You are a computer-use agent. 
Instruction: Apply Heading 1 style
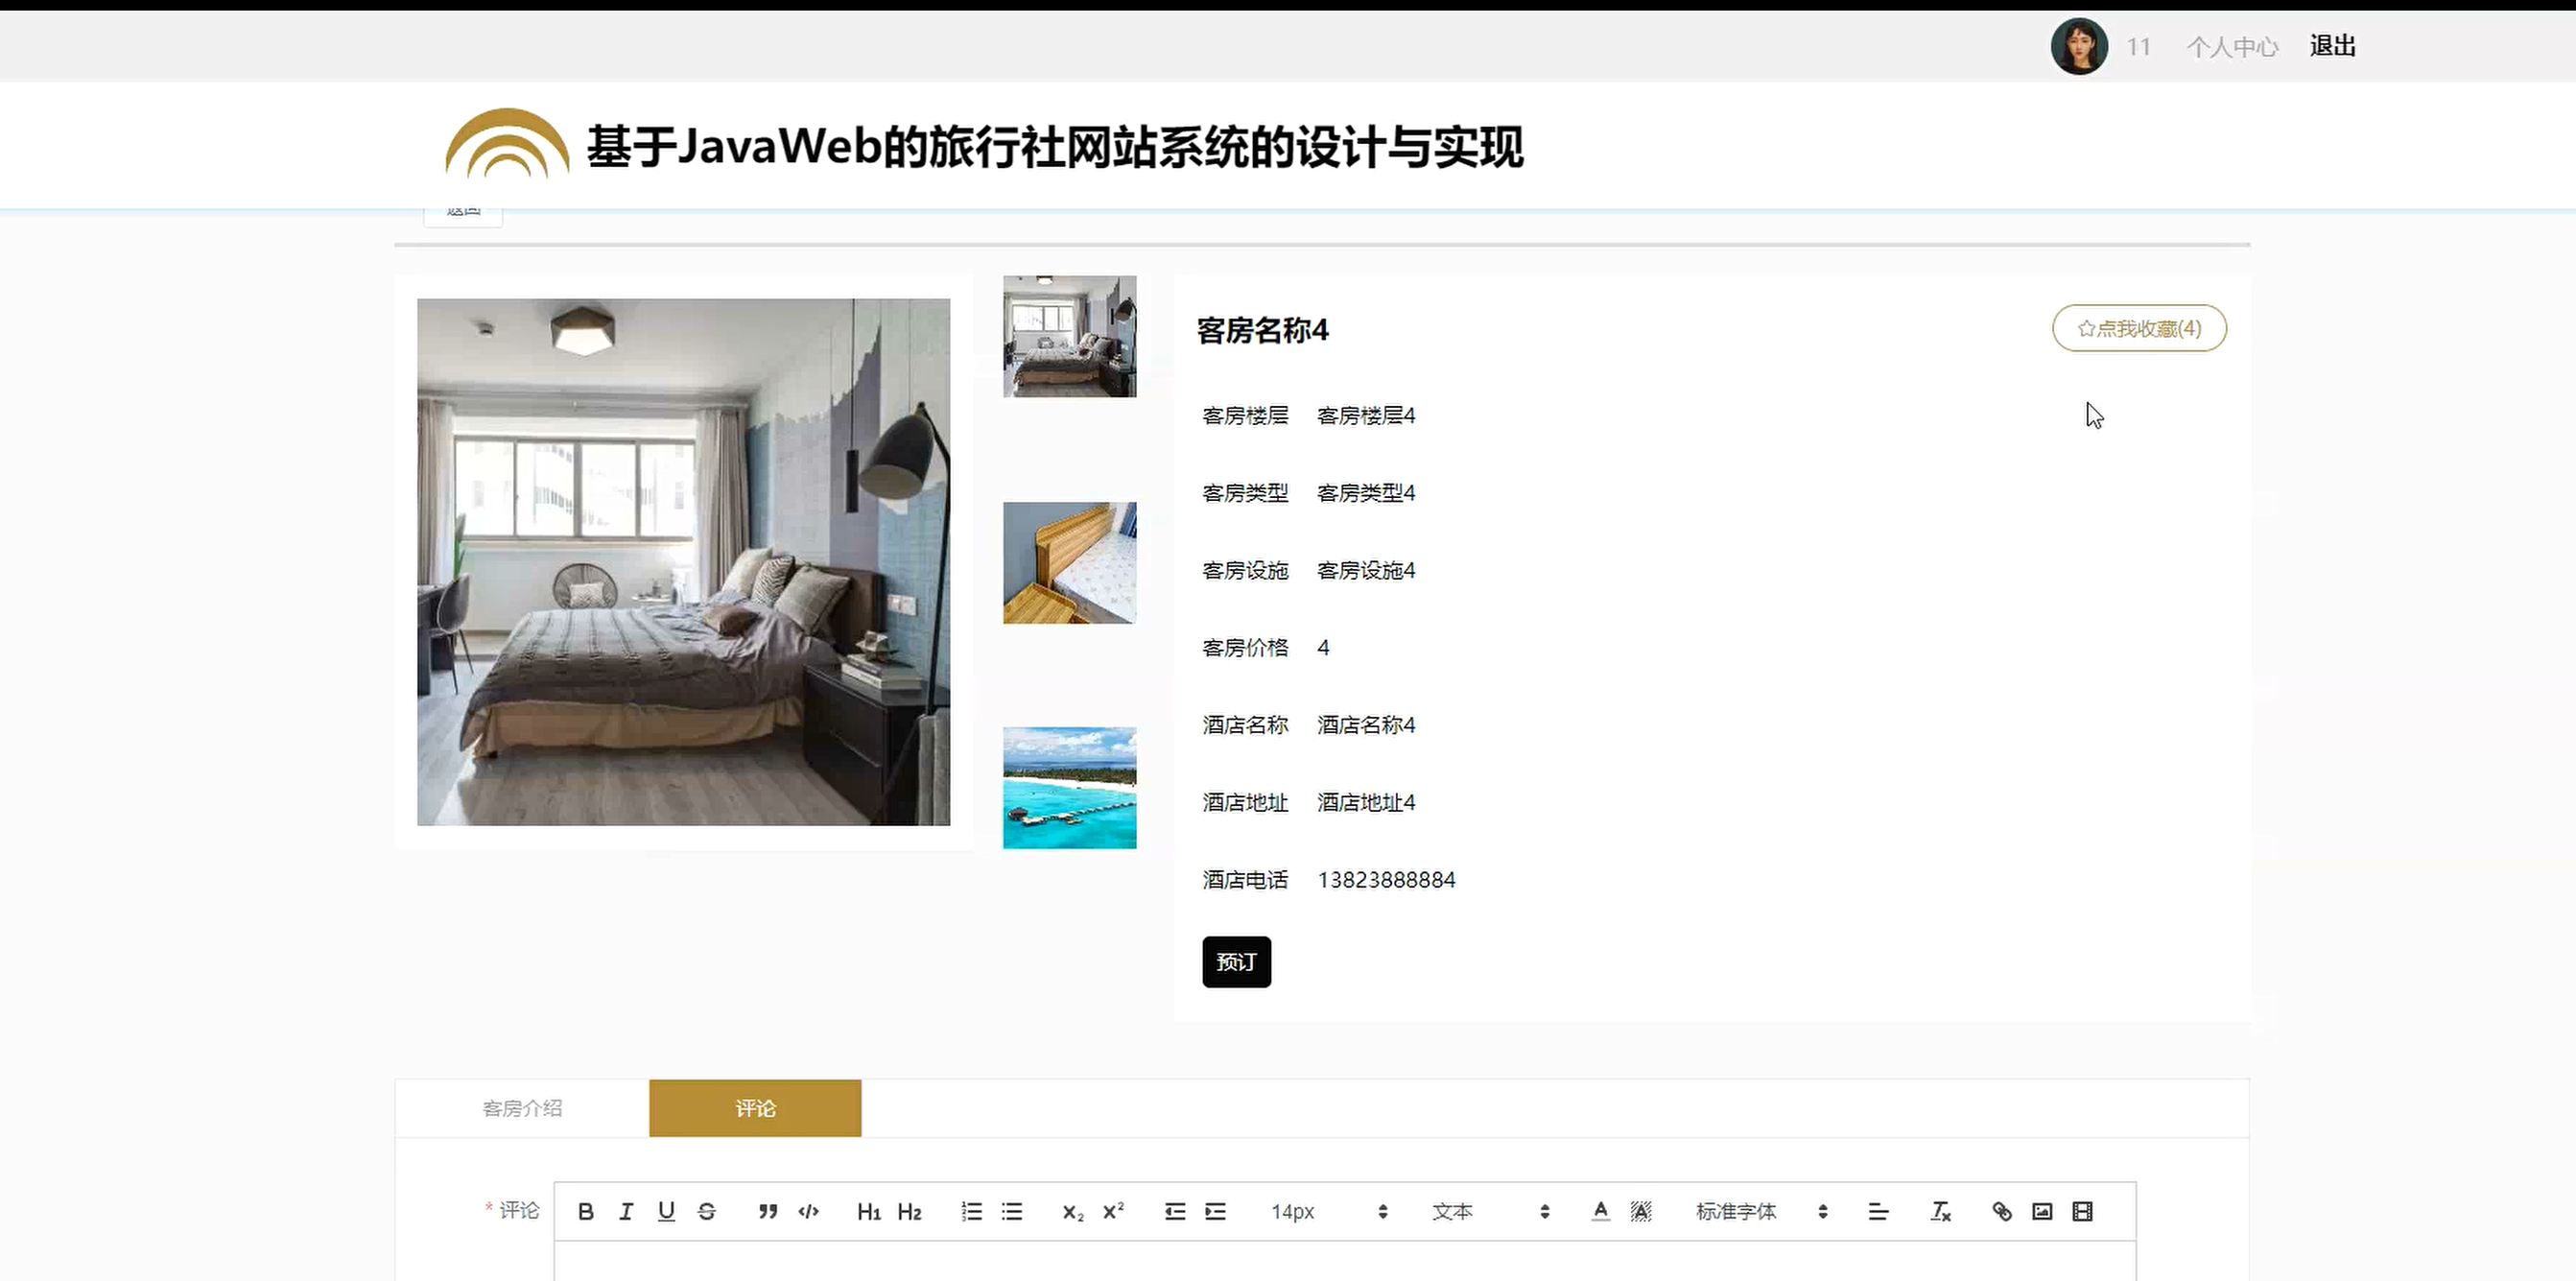tap(869, 1211)
